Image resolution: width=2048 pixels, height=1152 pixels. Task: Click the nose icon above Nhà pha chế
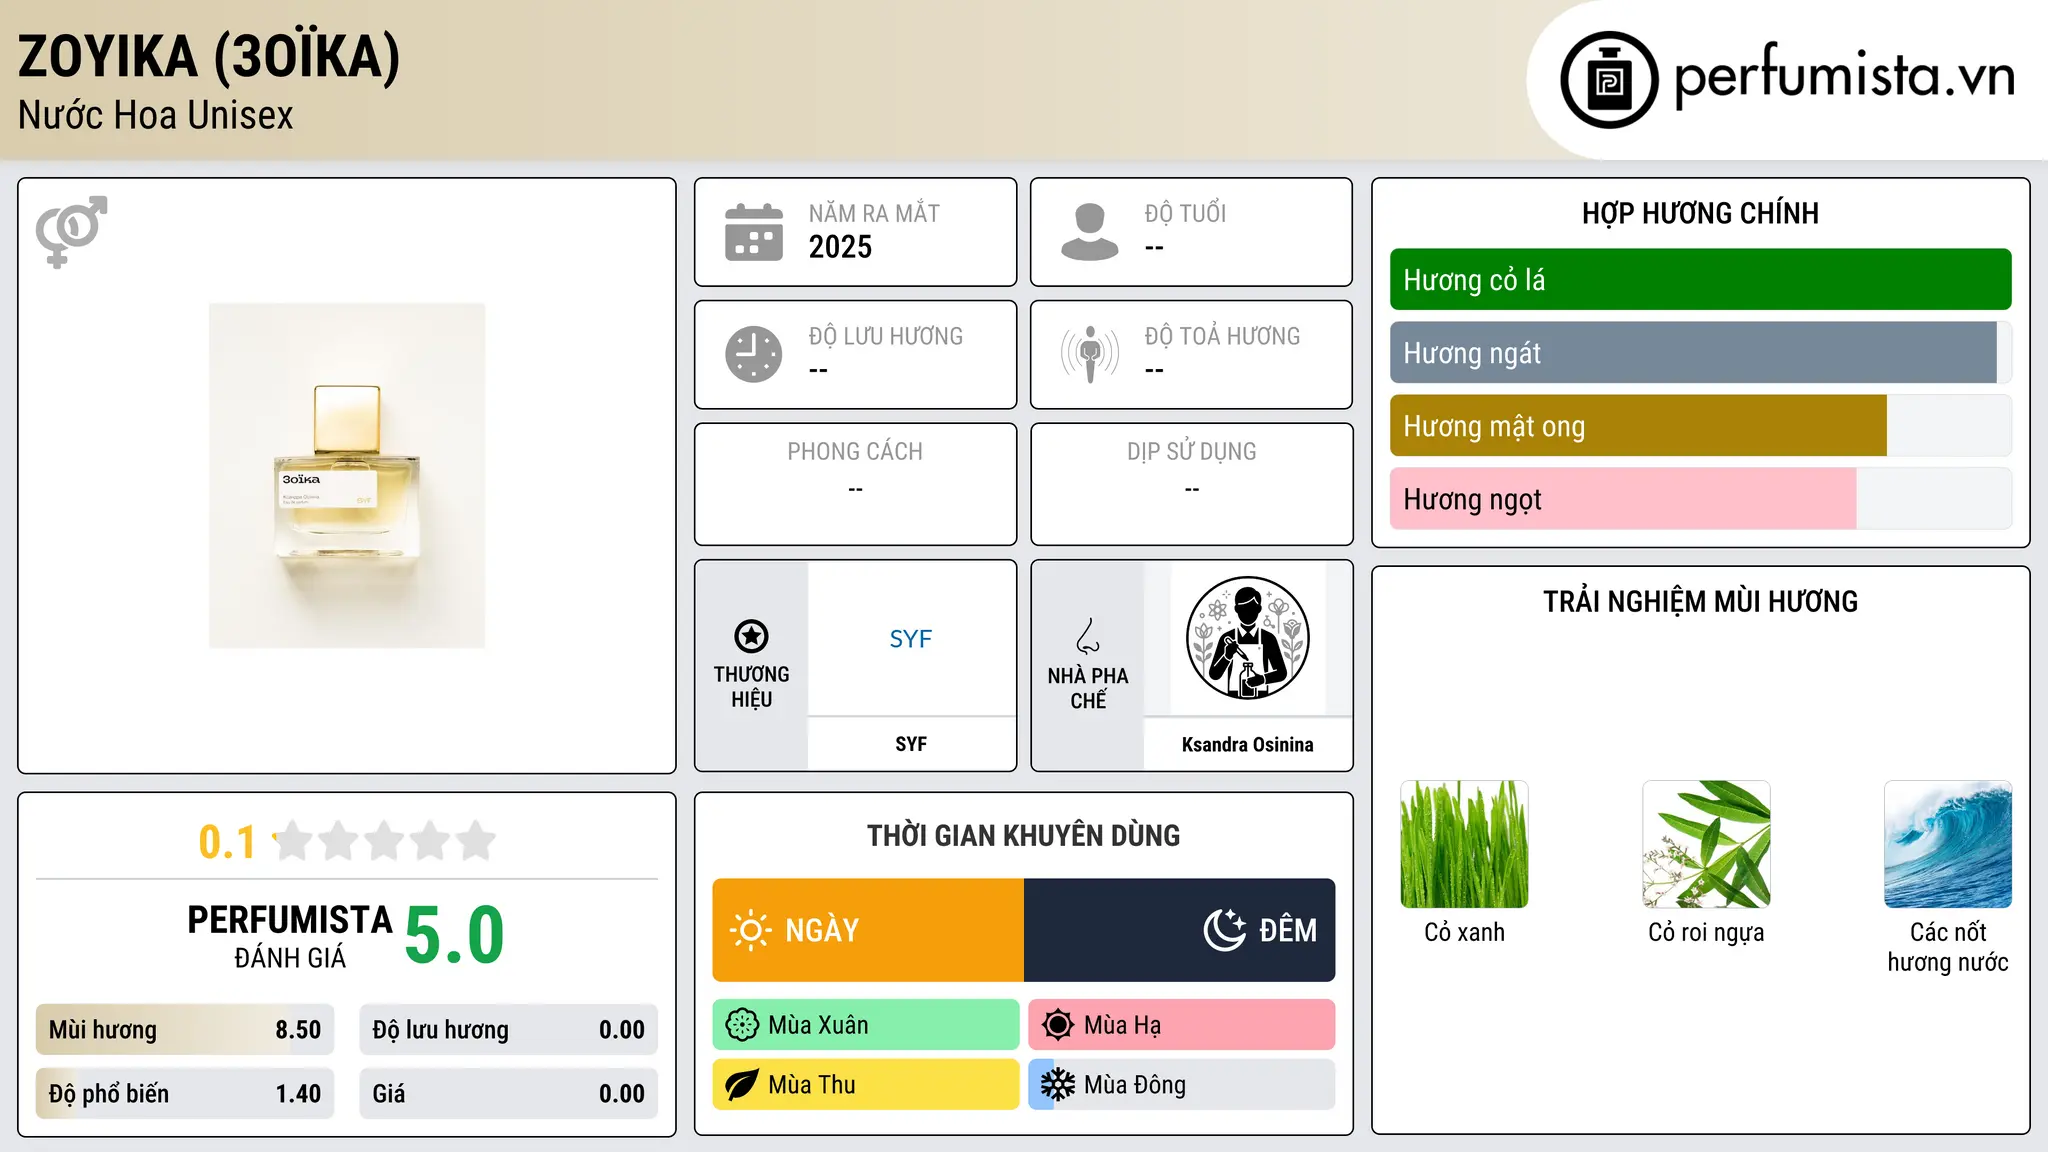[x=1088, y=636]
